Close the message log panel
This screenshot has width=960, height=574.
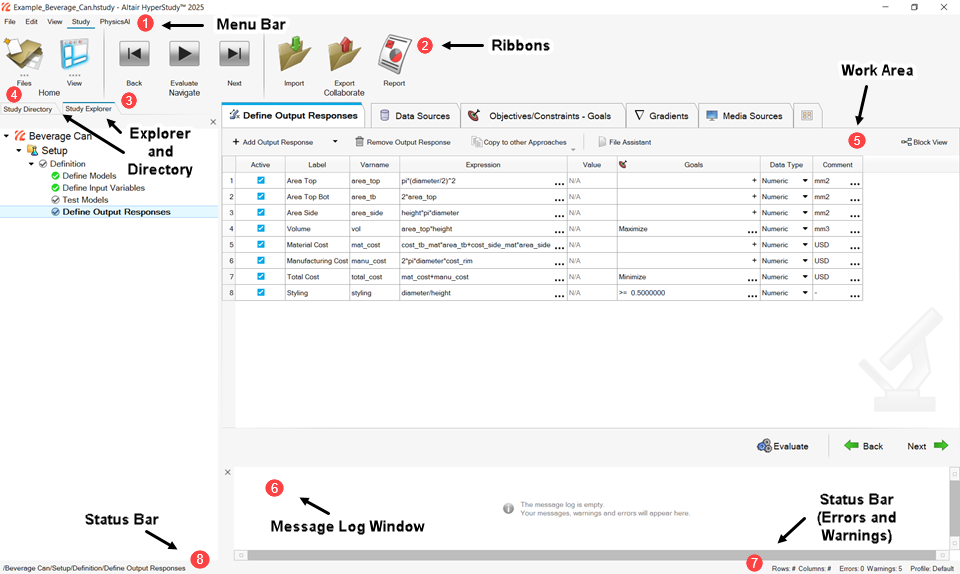228,472
